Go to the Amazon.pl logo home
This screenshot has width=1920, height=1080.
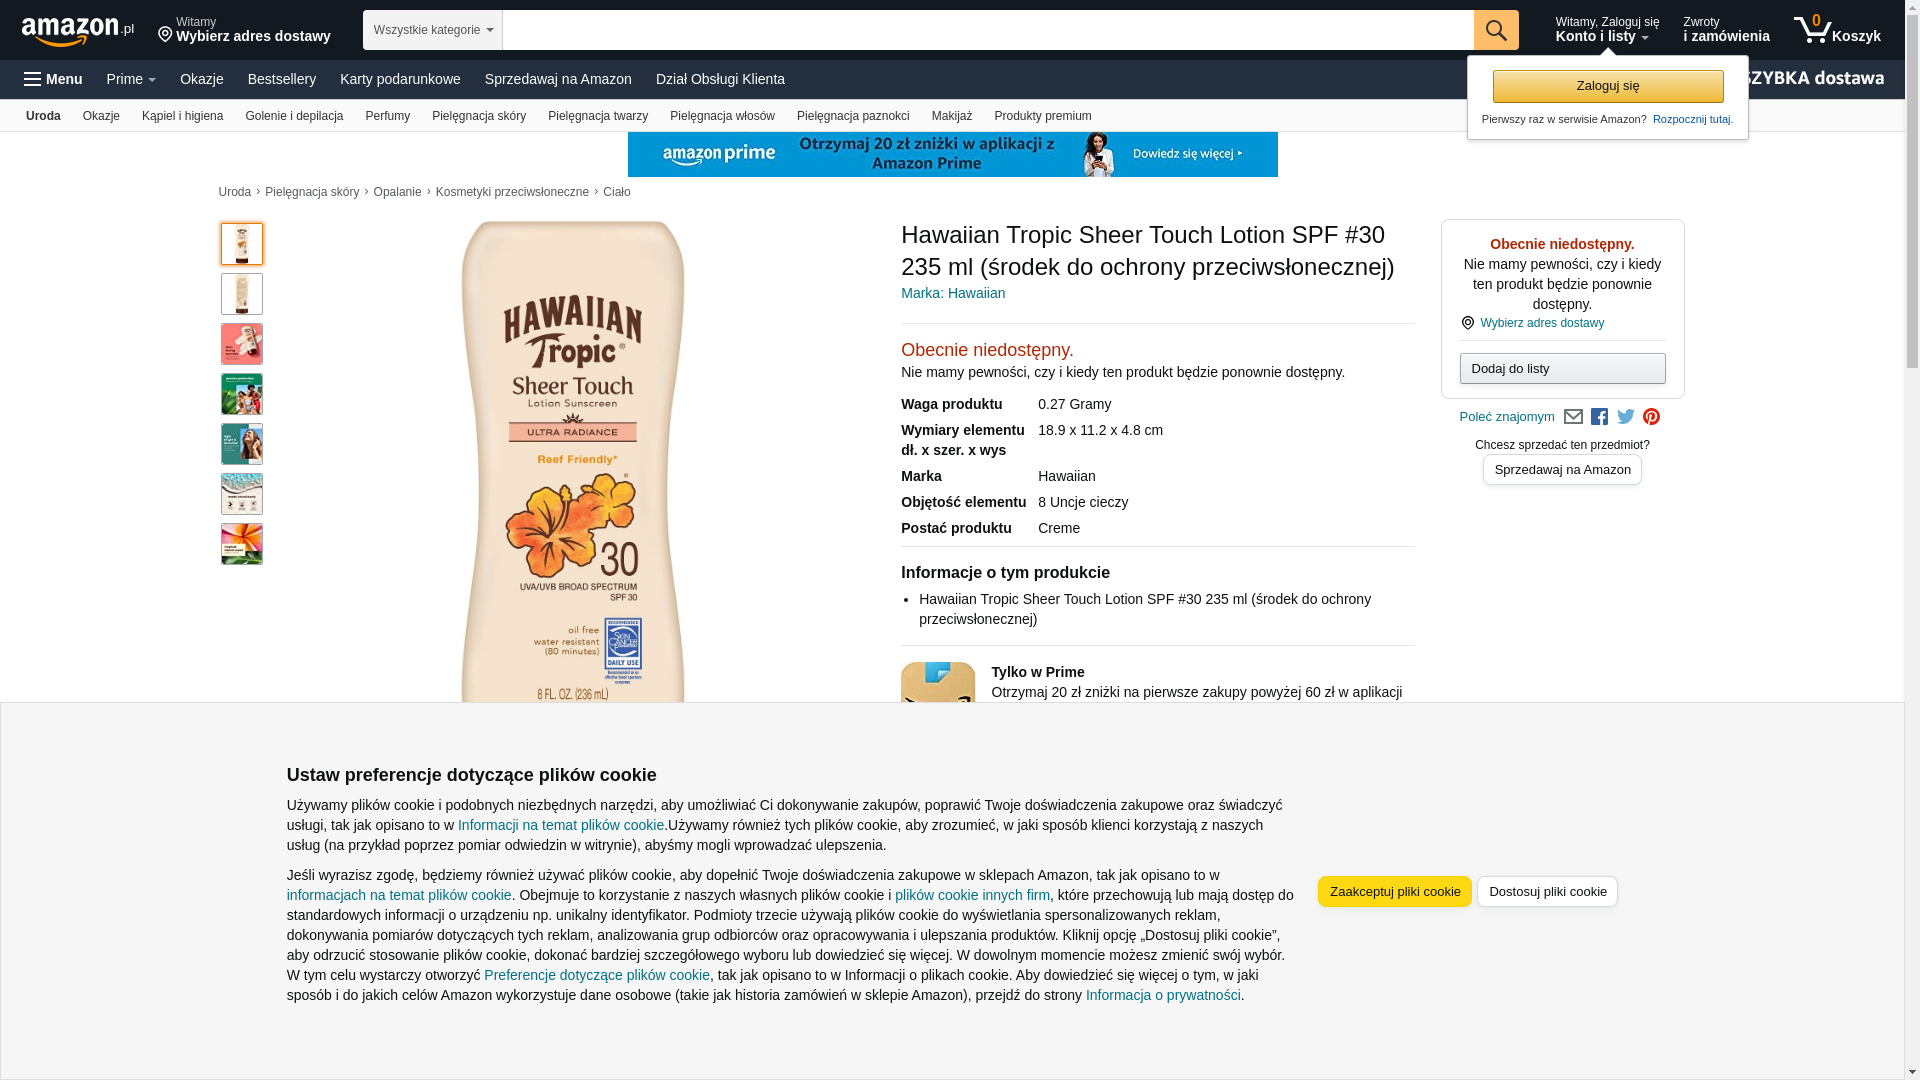pyautogui.click(x=78, y=31)
